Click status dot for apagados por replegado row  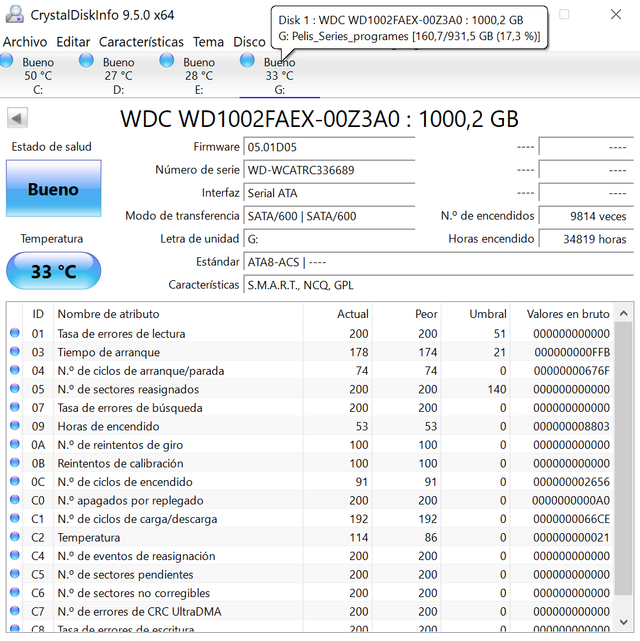point(15,500)
